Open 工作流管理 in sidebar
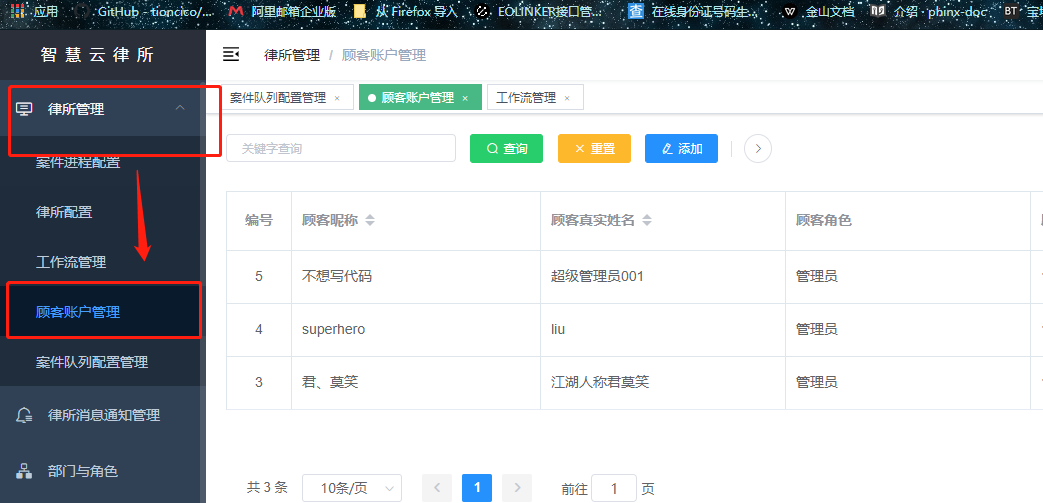 [x=71, y=262]
